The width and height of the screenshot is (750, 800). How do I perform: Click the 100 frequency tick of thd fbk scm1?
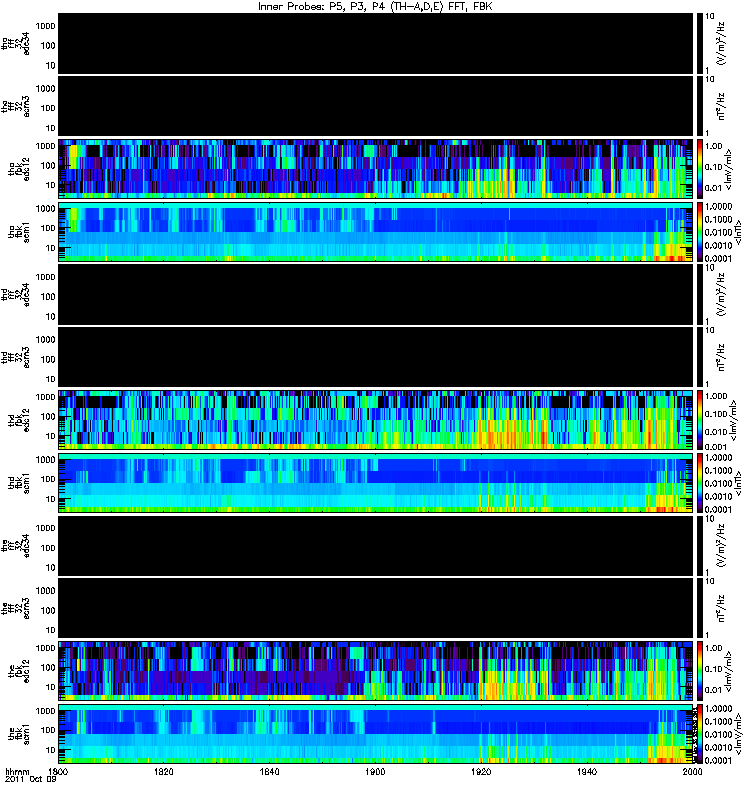point(48,480)
